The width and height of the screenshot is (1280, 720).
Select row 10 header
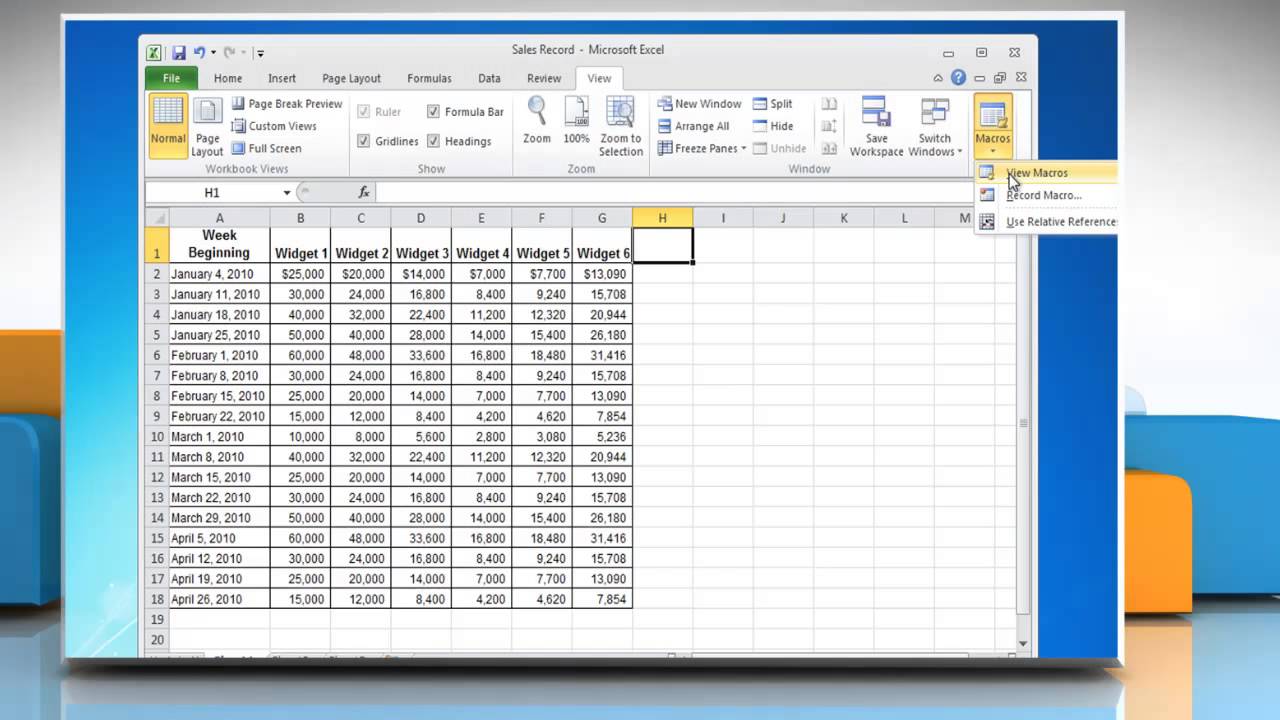157,437
